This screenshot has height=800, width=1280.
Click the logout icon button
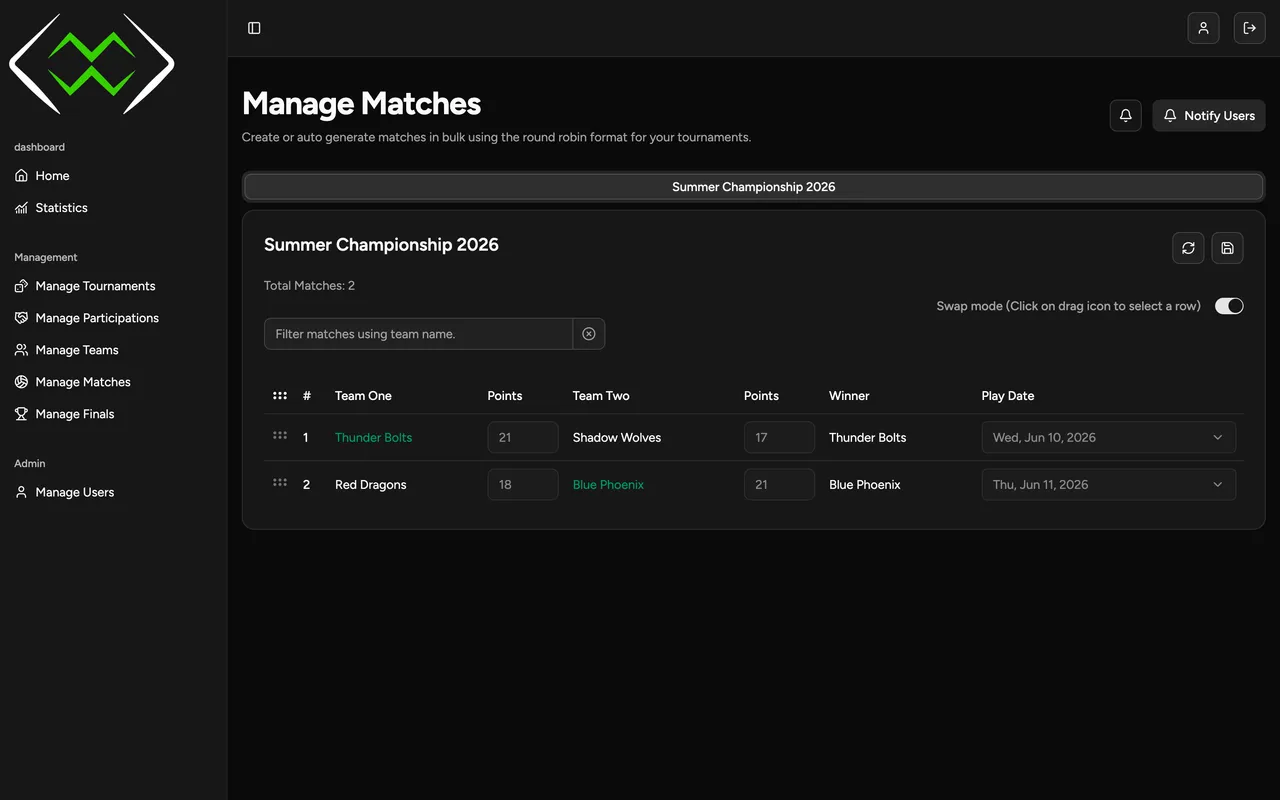1249,28
